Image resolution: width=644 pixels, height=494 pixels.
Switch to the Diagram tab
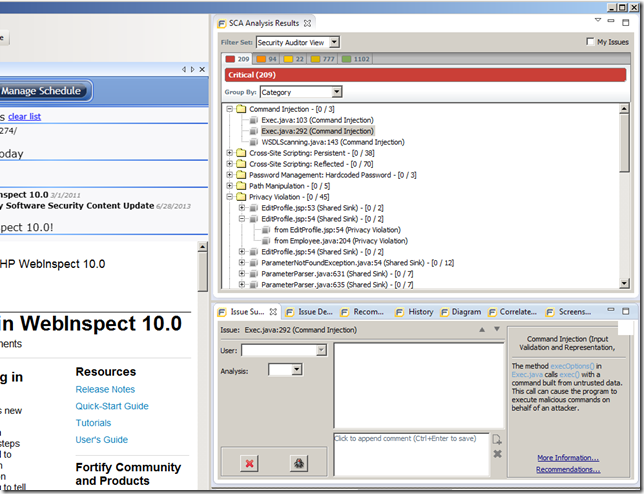pos(461,312)
